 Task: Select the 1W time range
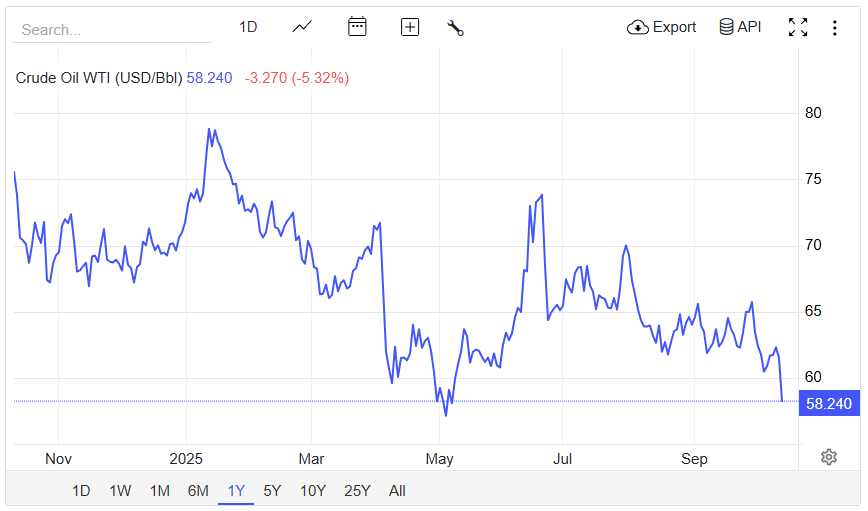[120, 491]
